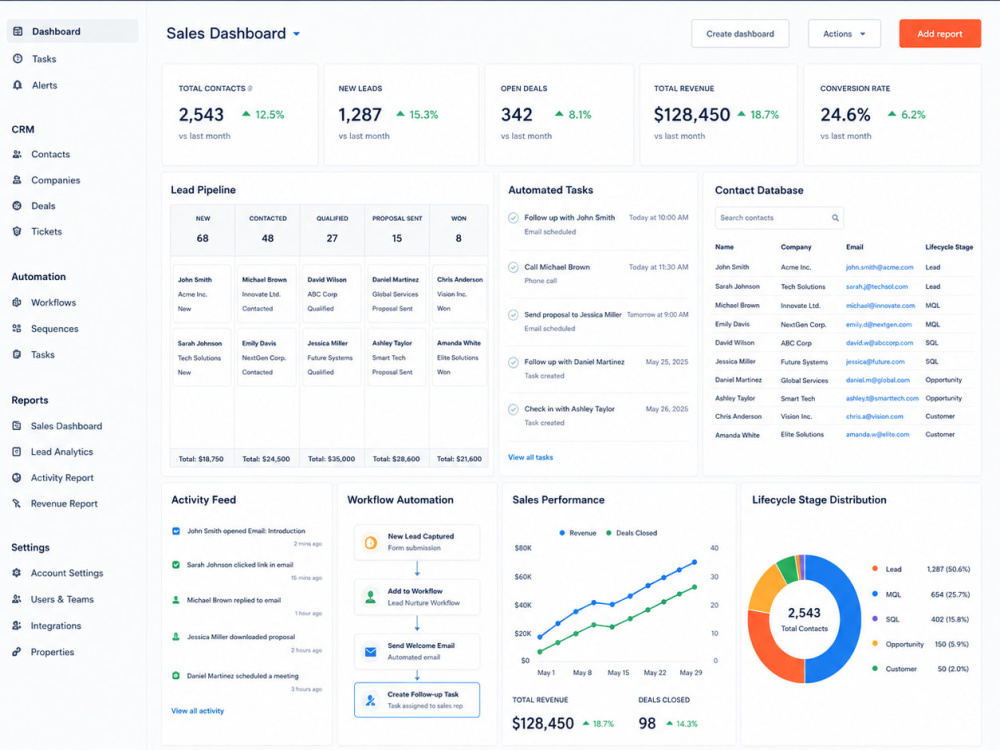This screenshot has width=1000, height=750.
Task: Click the Integrations icon
Action: tap(17, 626)
